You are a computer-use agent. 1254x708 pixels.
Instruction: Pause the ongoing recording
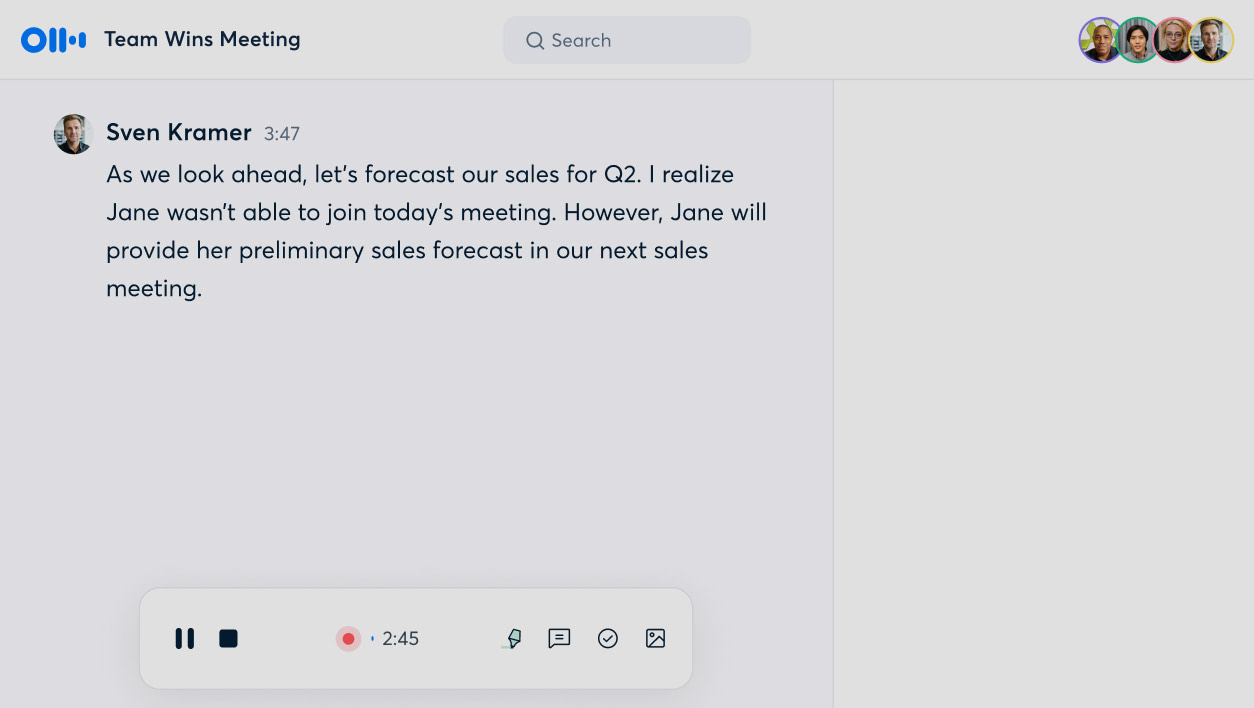(184, 638)
